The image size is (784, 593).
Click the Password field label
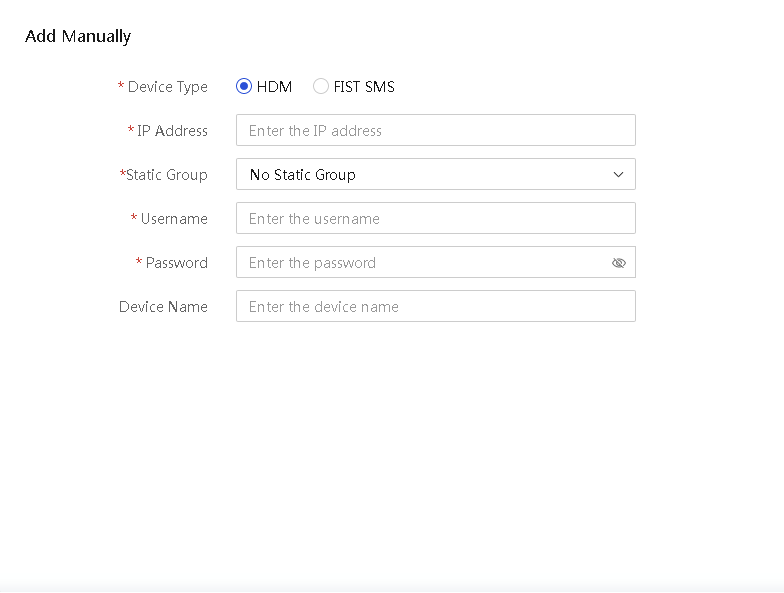click(x=176, y=262)
